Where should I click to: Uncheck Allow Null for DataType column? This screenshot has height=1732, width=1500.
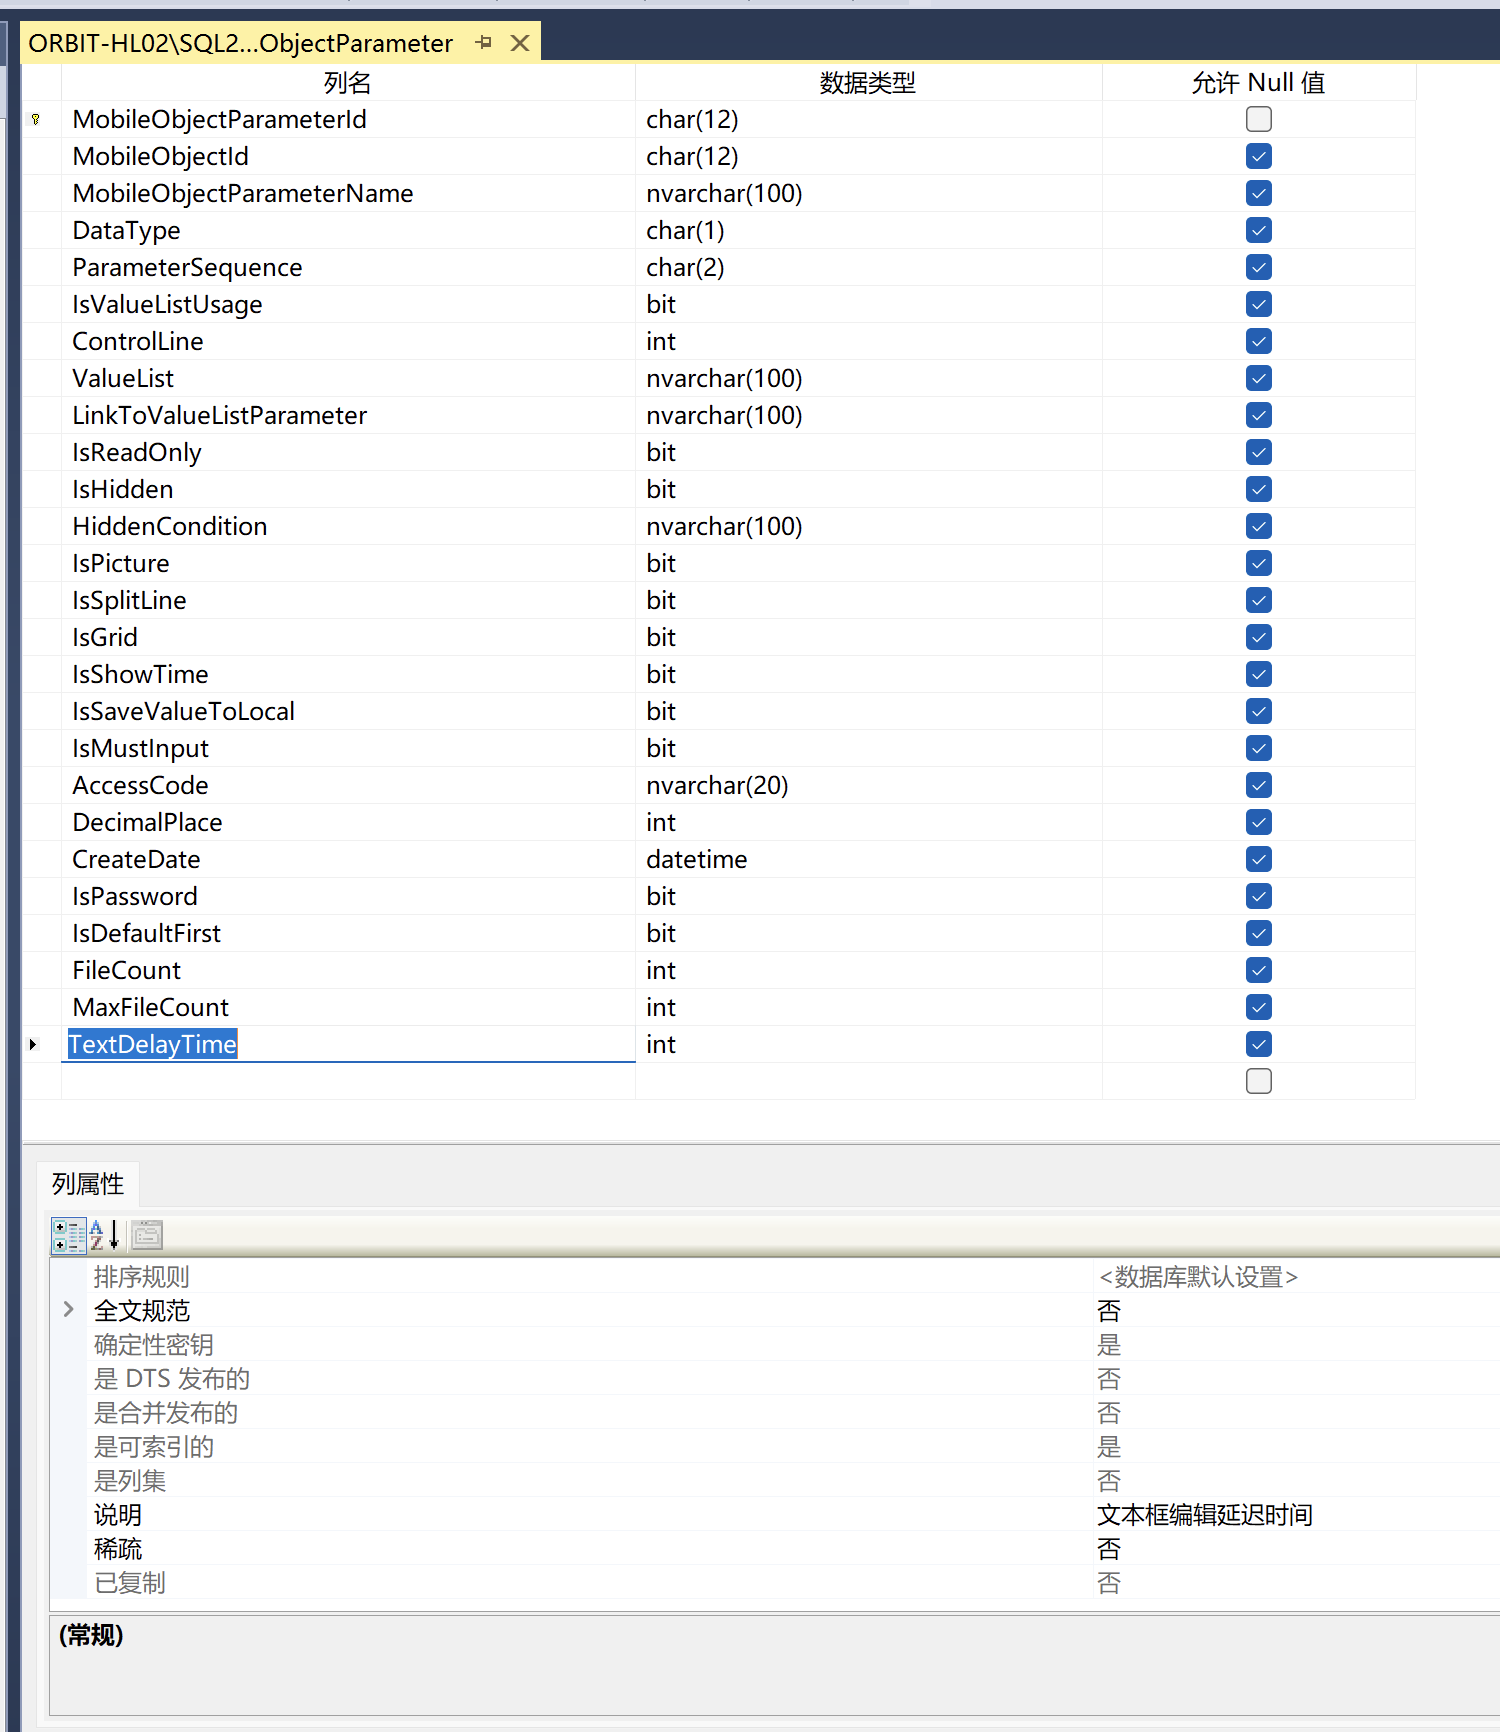1259,230
